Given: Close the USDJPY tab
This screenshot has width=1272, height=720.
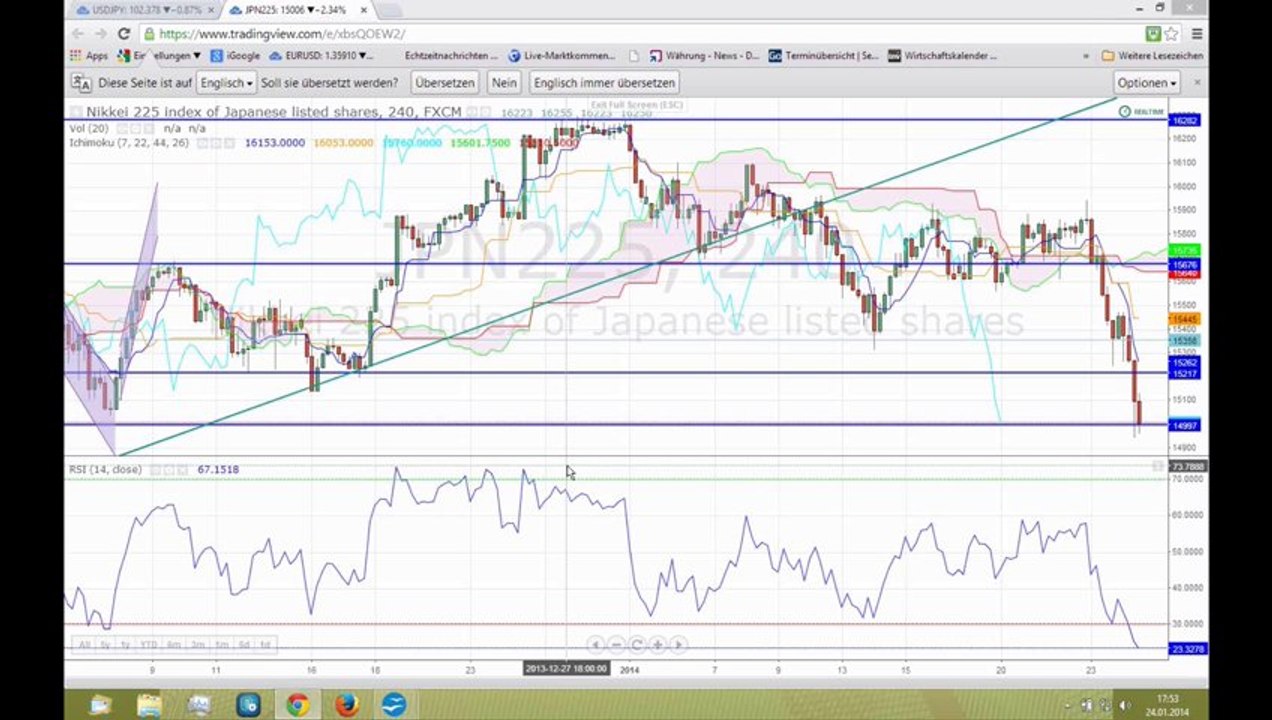Looking at the screenshot, I should pos(211,9).
